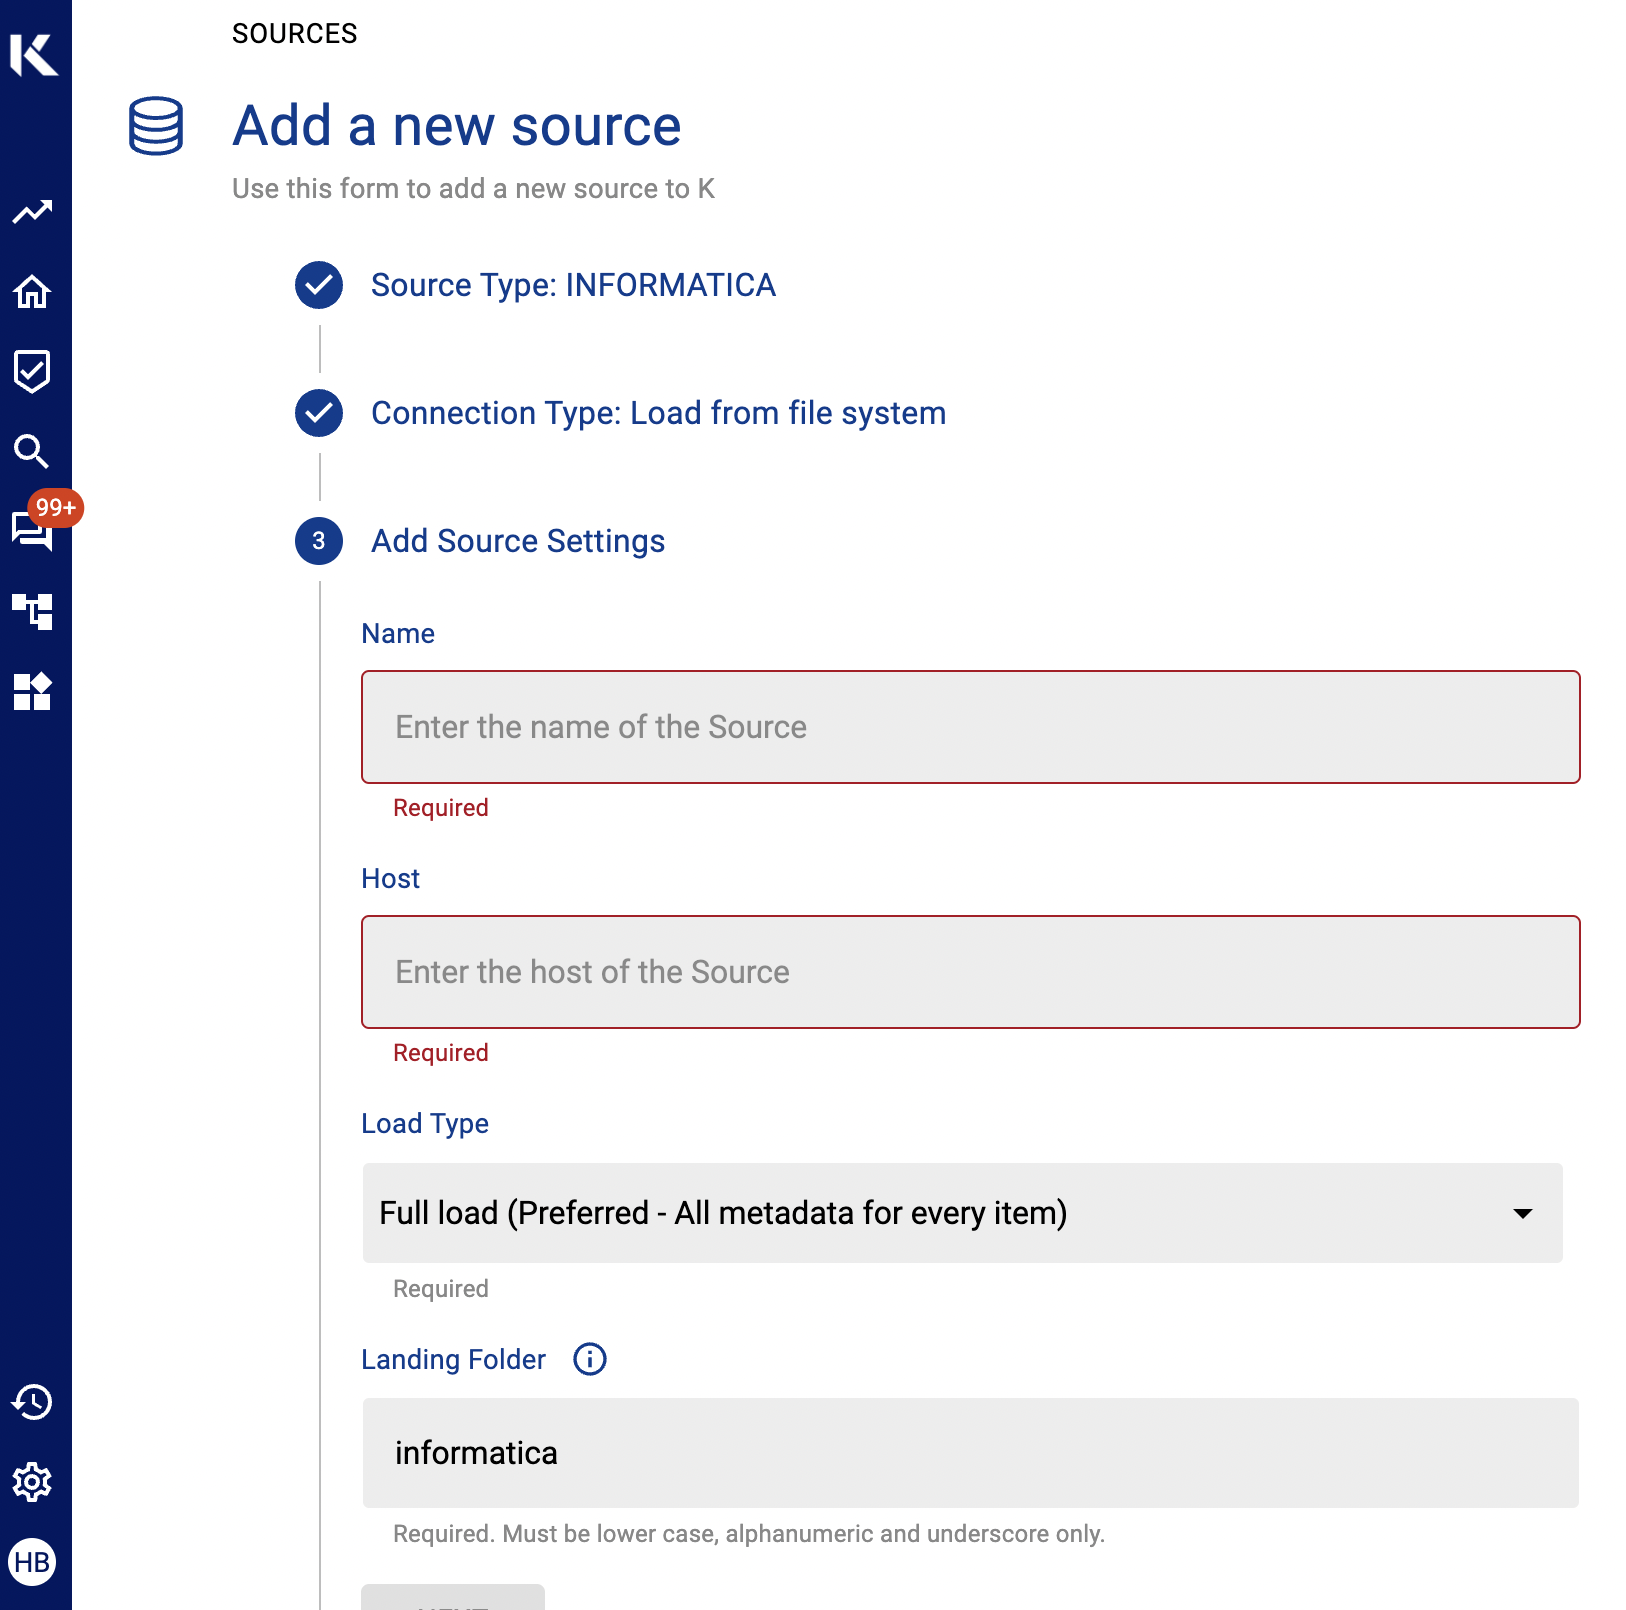Open the trending insights chart icon
Viewport: 1626px width, 1610px height.
pos(32,212)
